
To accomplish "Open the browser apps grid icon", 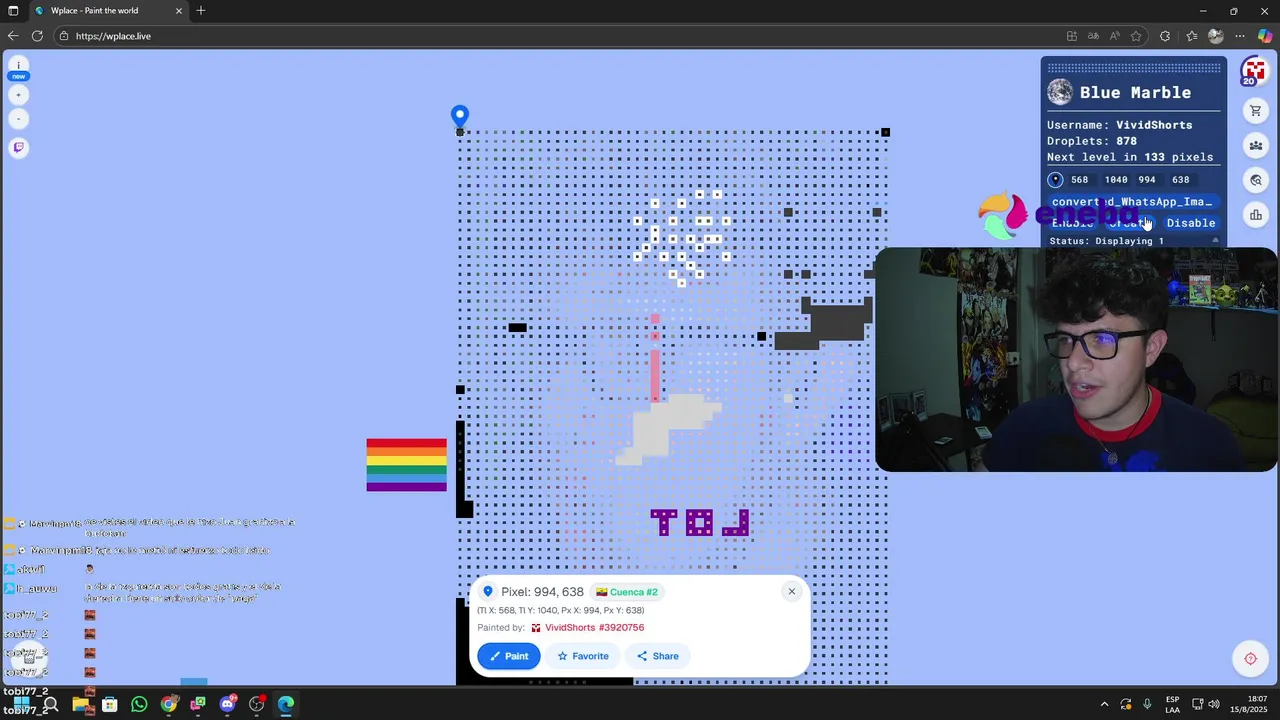I will coord(1072,36).
